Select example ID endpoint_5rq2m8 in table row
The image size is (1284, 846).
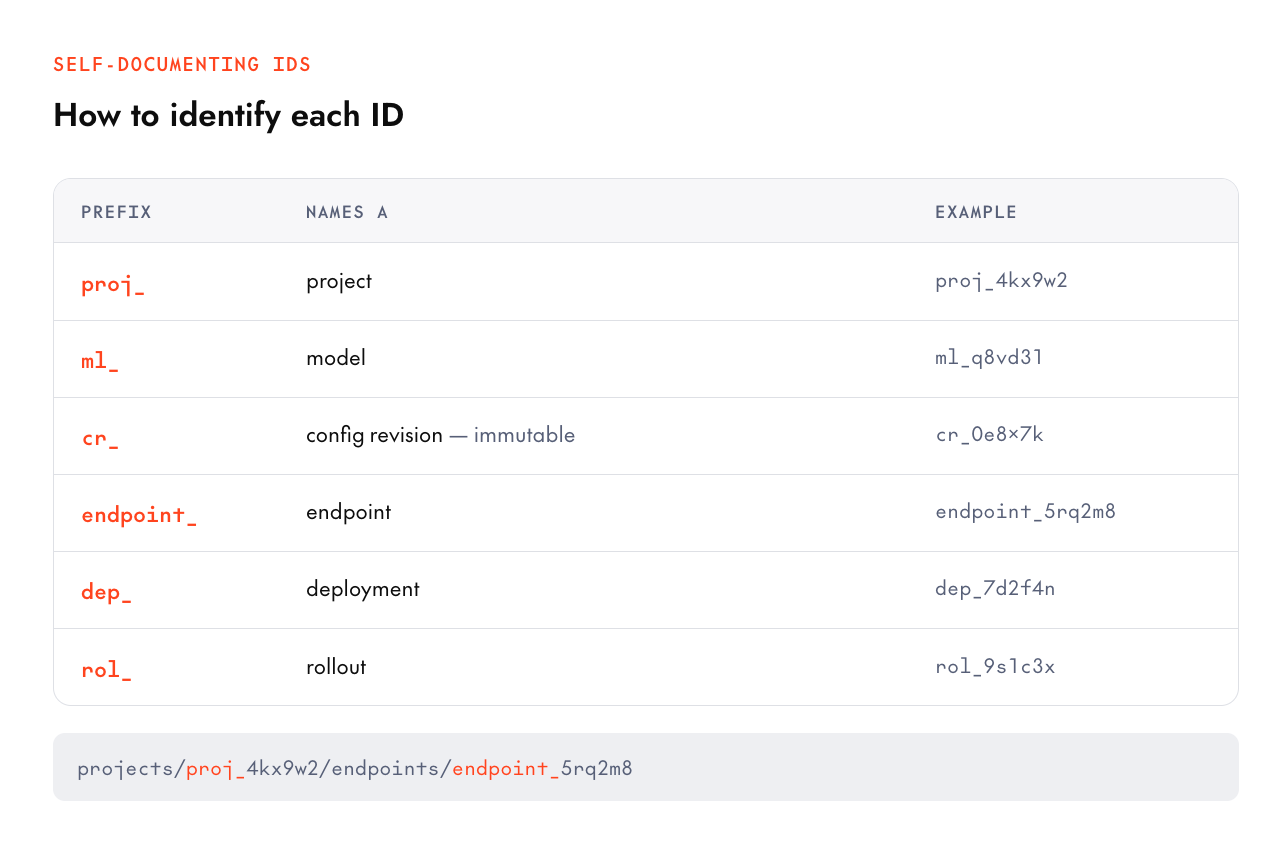(1025, 512)
